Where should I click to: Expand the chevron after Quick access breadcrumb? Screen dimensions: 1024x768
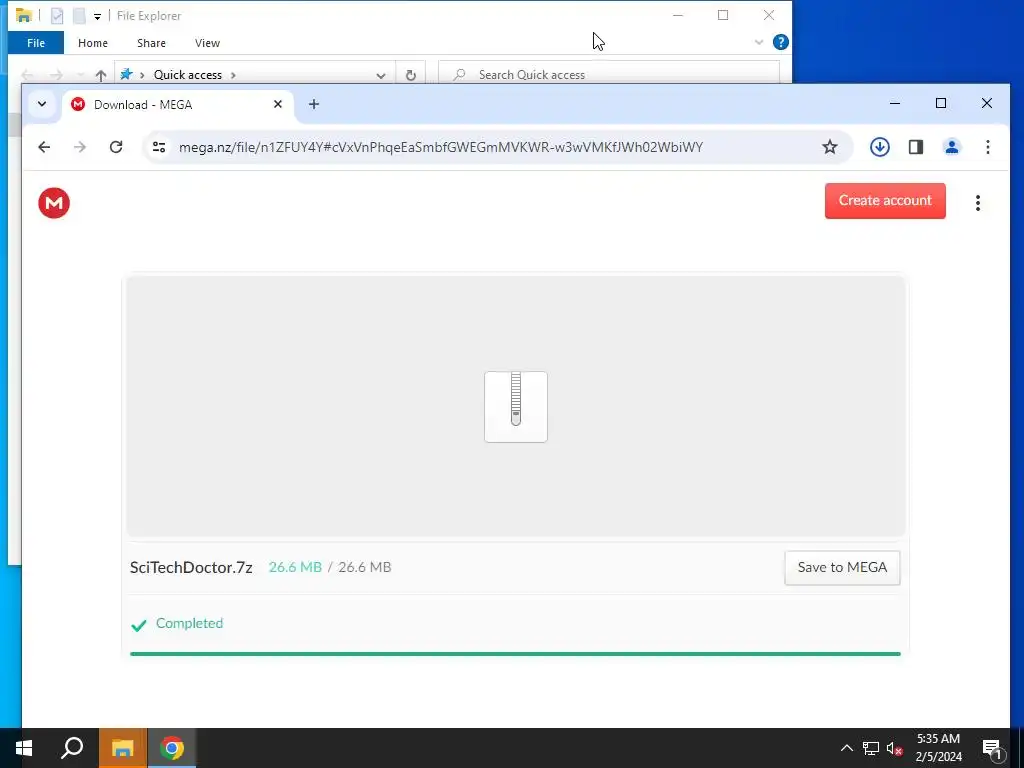(x=233, y=75)
